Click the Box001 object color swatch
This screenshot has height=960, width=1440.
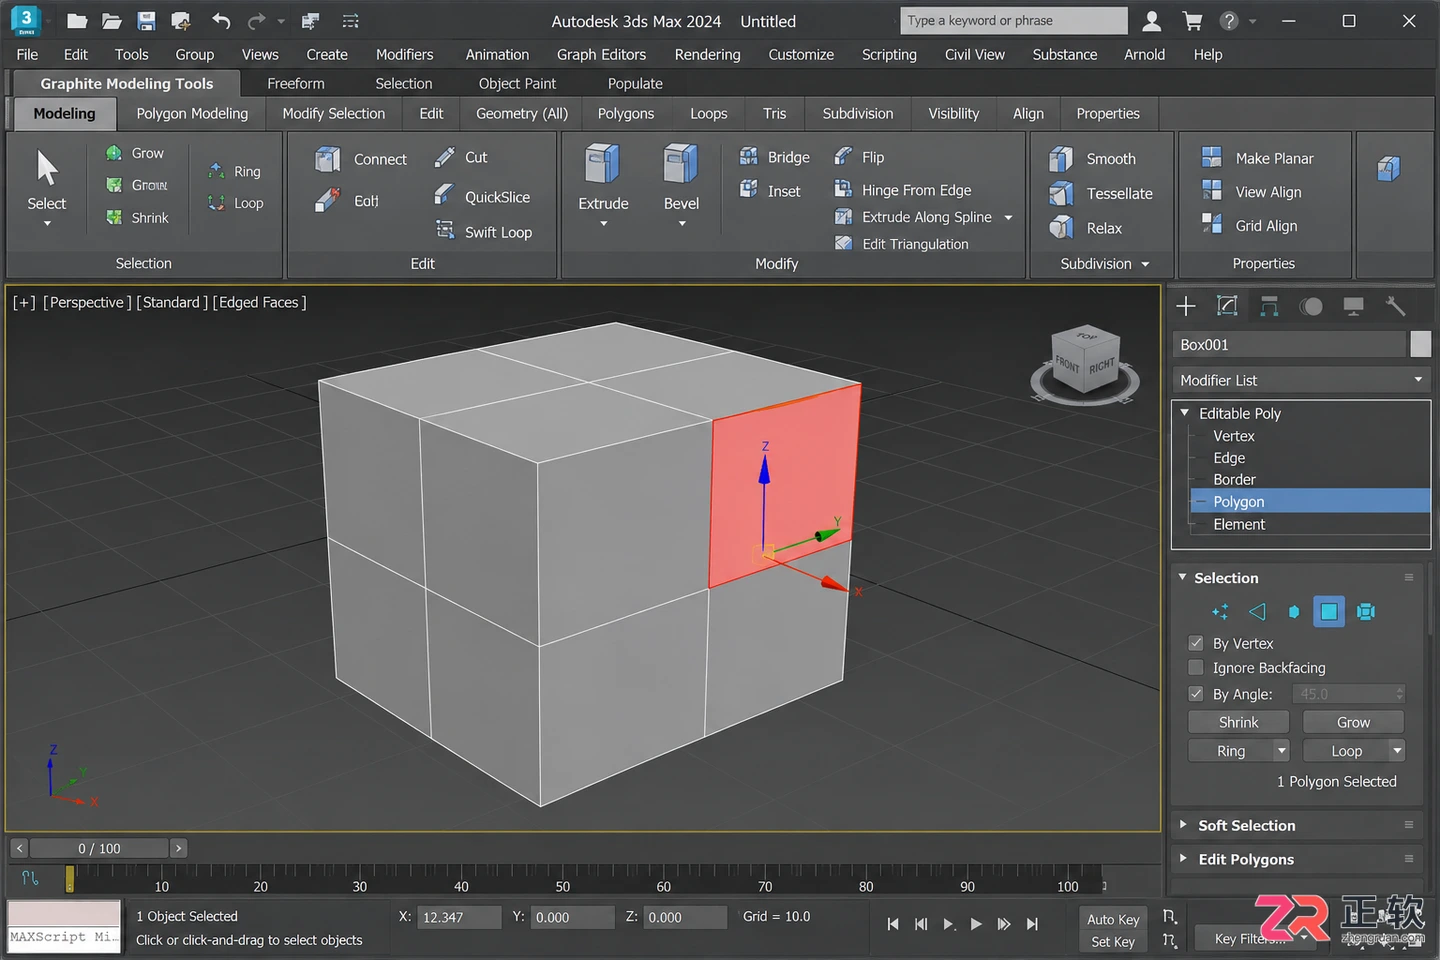point(1420,344)
